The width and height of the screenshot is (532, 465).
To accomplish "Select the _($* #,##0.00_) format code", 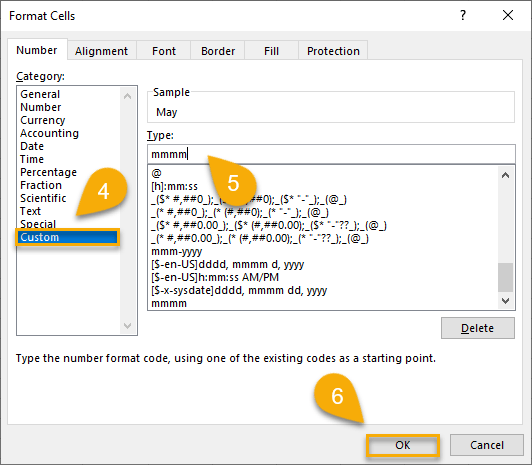I will click(269, 225).
